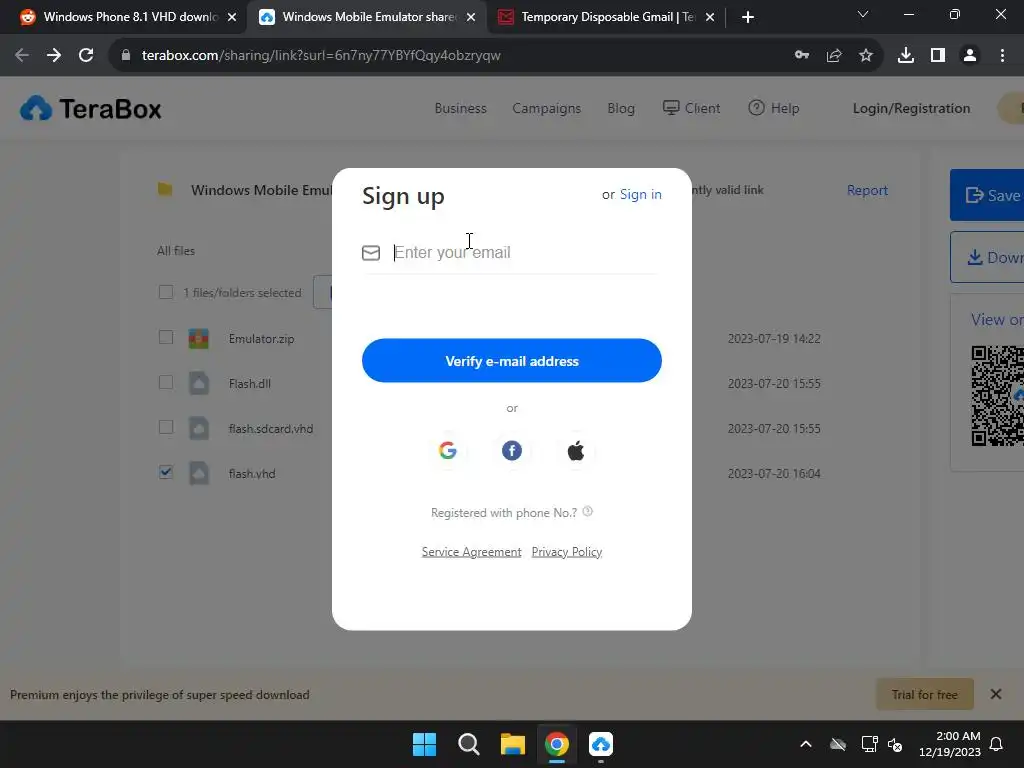Image resolution: width=1024 pixels, height=768 pixels.
Task: Click the Flash.dll file name
Action: pyautogui.click(x=249, y=384)
